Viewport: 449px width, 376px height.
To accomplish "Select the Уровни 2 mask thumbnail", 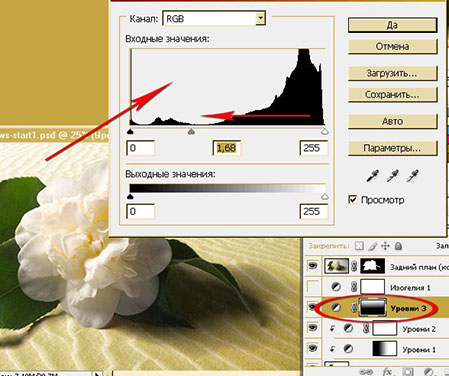I will click(385, 328).
